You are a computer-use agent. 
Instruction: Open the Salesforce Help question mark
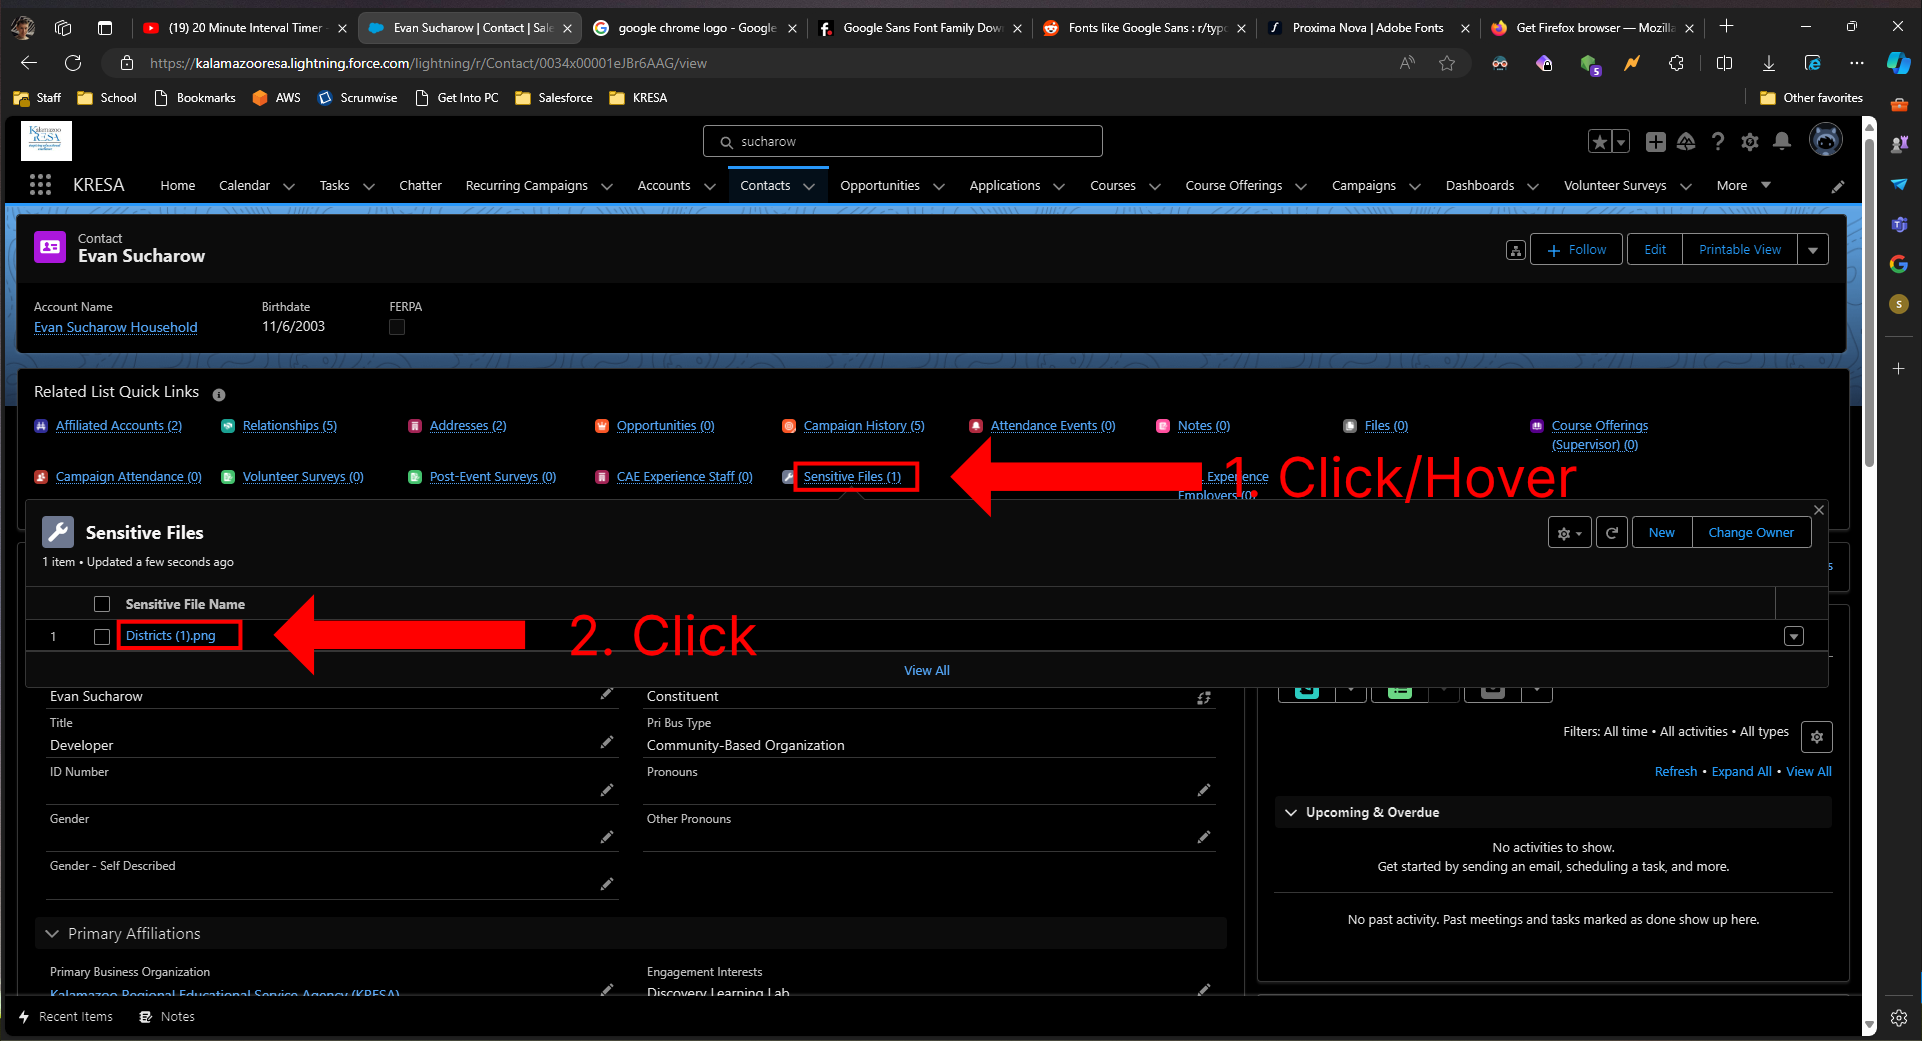pos(1718,142)
